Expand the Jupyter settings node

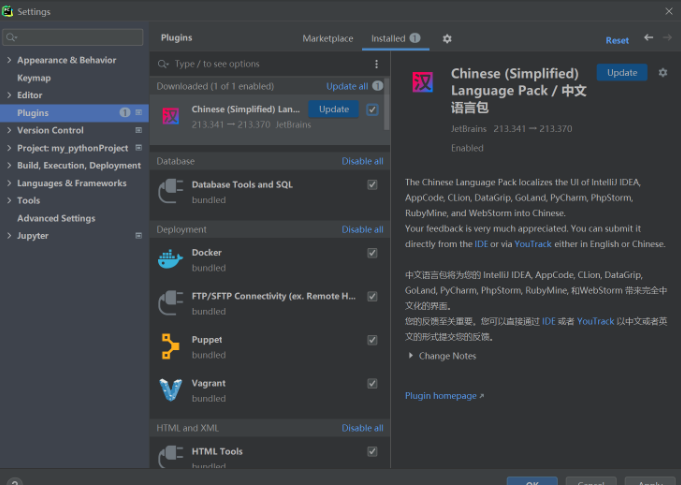[9, 235]
